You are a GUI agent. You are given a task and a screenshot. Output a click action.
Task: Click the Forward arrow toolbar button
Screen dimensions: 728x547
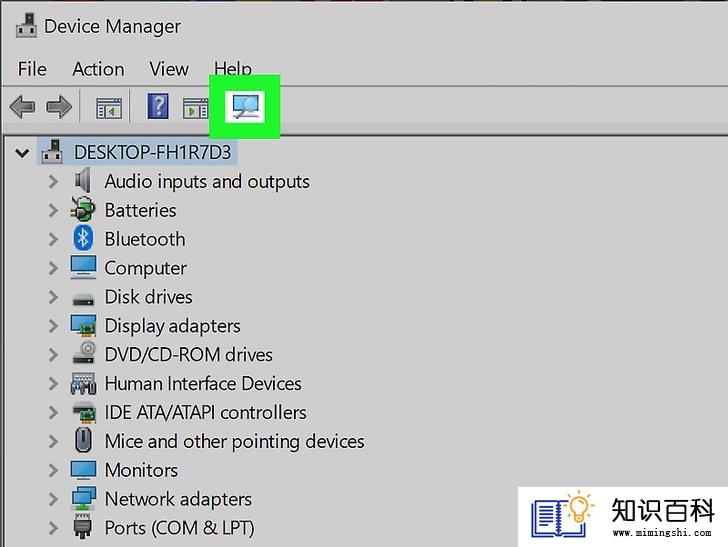tap(59, 106)
